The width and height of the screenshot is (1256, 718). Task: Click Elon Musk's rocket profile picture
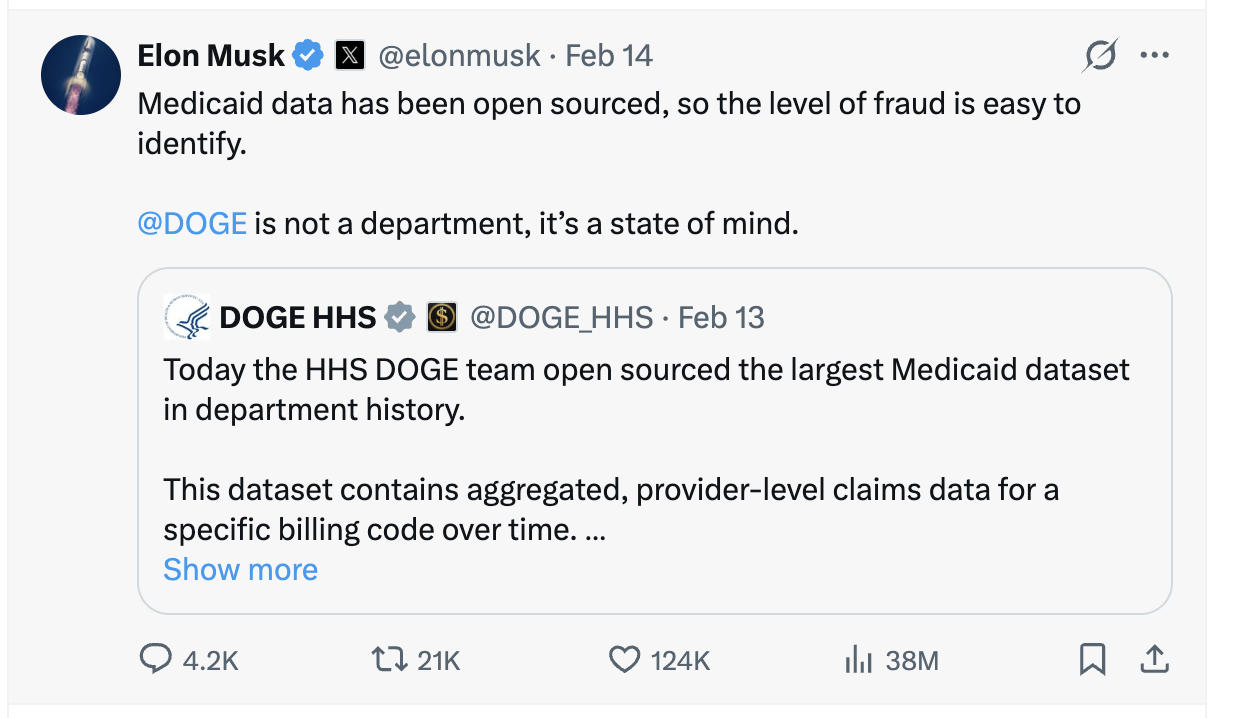(81, 75)
